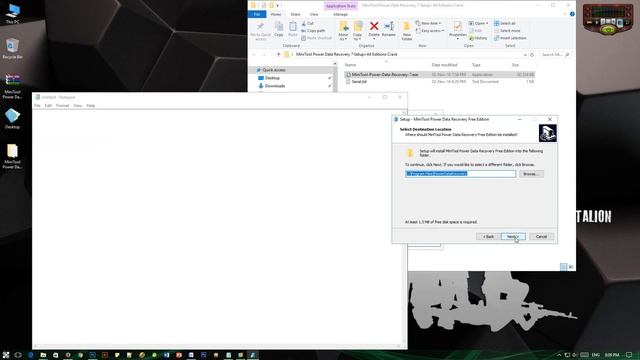640x360 pixels.
Task: Switch Explorer to details view toggle
Action: pos(564,267)
